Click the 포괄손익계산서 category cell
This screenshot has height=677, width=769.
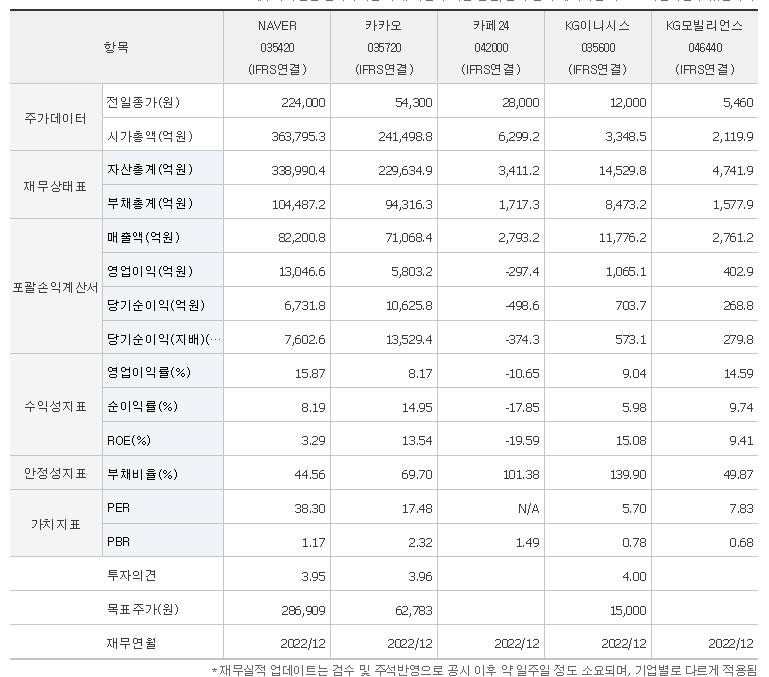coord(55,287)
